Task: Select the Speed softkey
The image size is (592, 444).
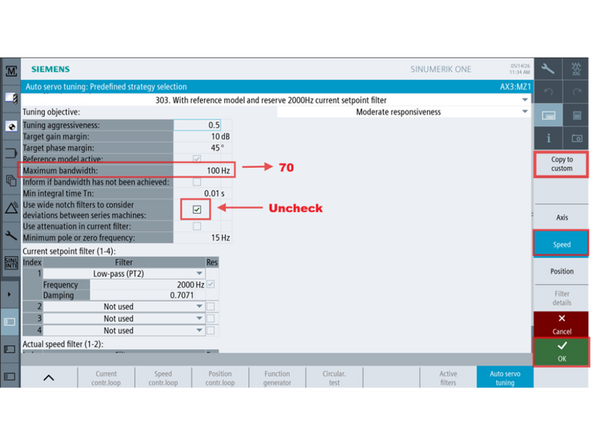Action: click(x=561, y=244)
